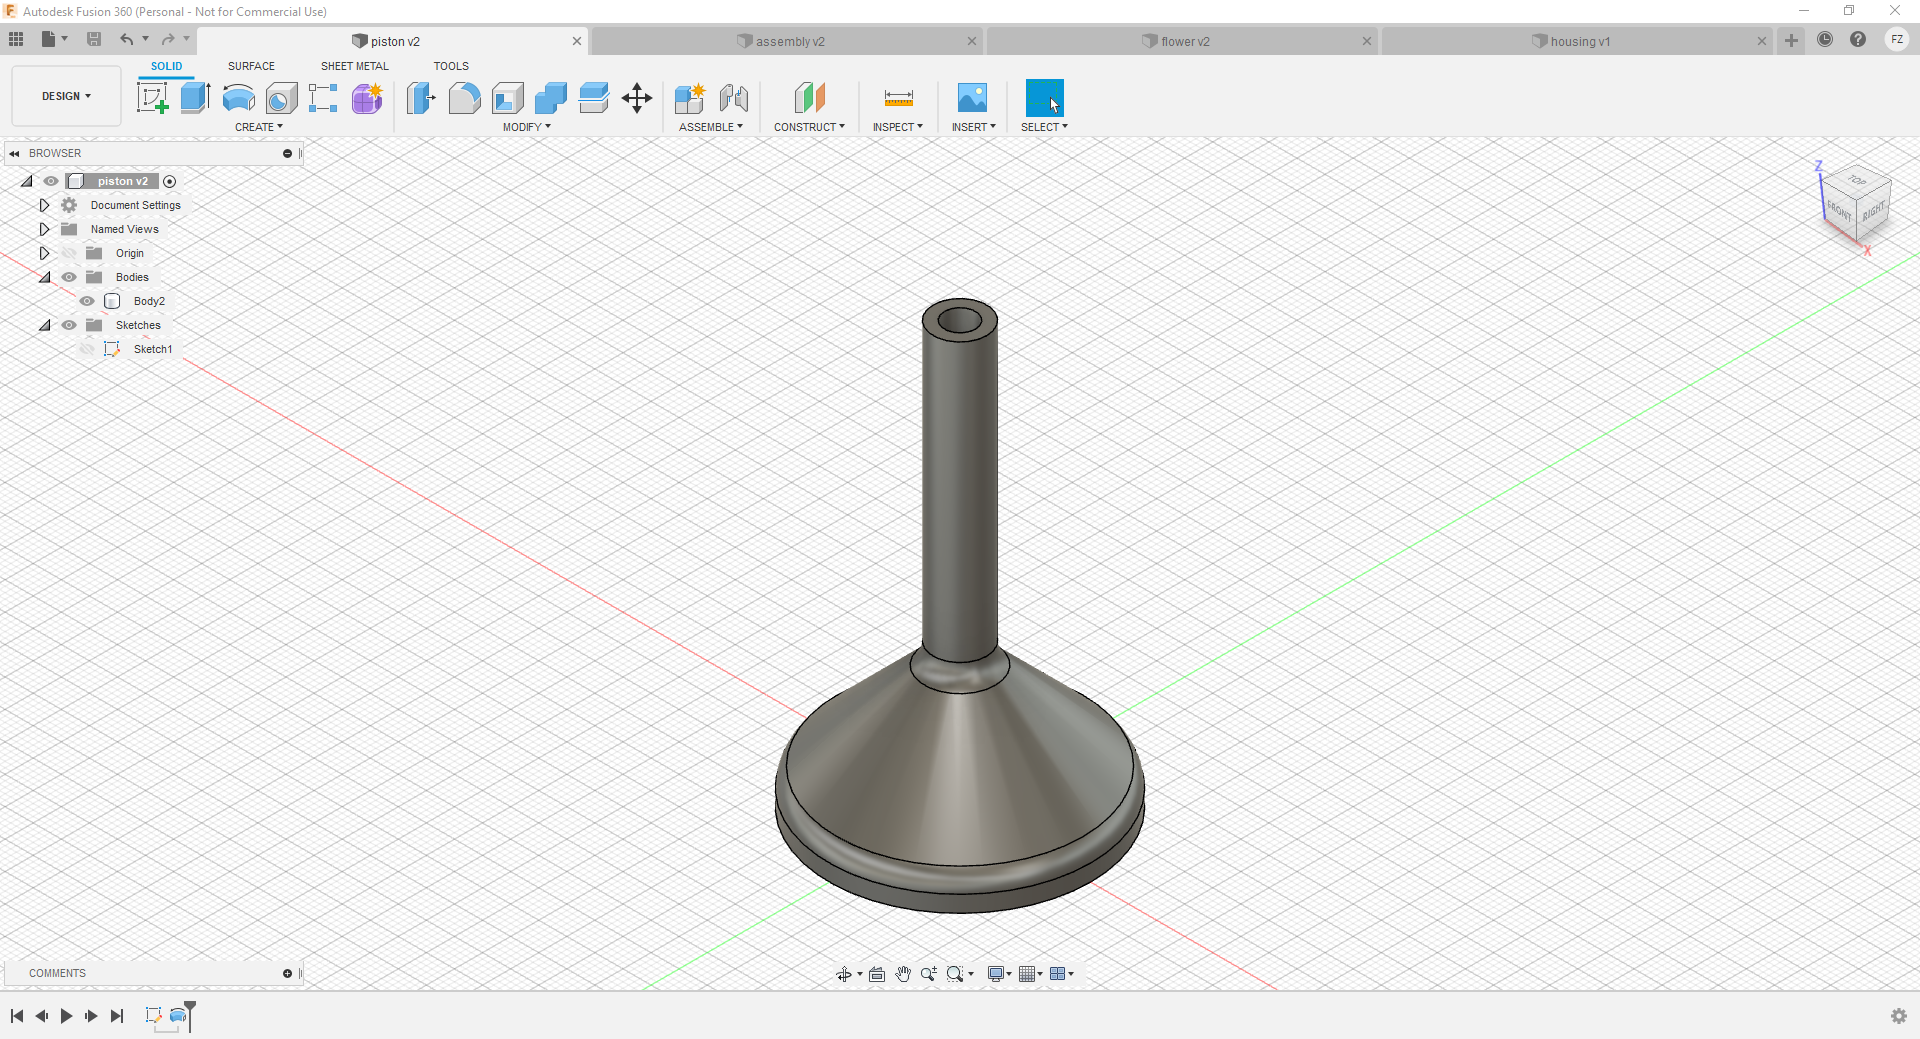1920x1039 pixels.
Task: Hide the Bodies folder
Action: 69,277
